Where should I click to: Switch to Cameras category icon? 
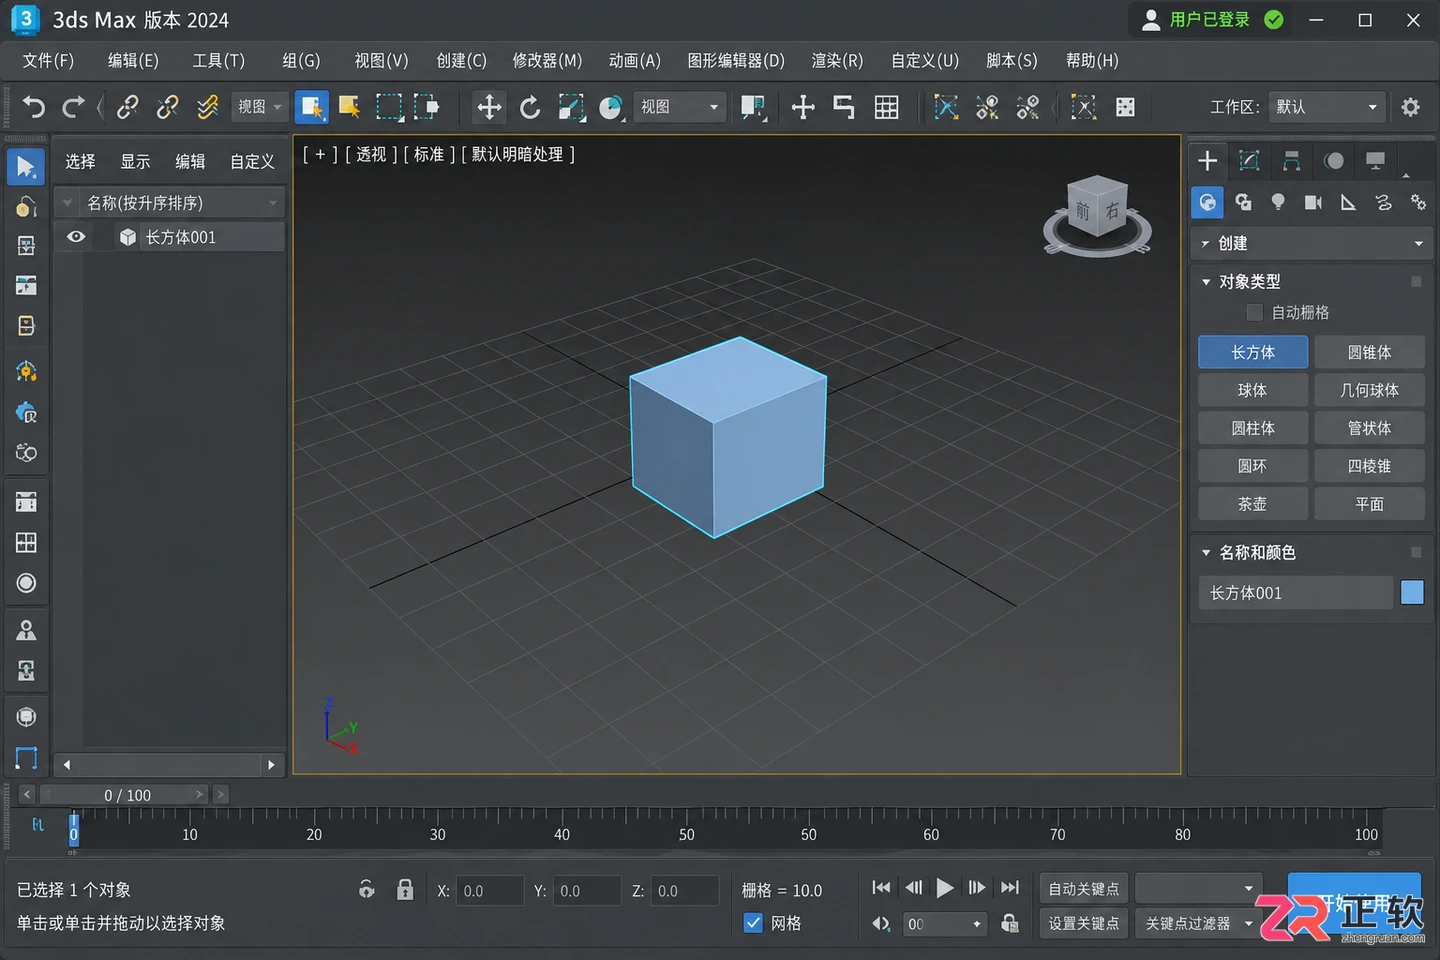coord(1313,202)
